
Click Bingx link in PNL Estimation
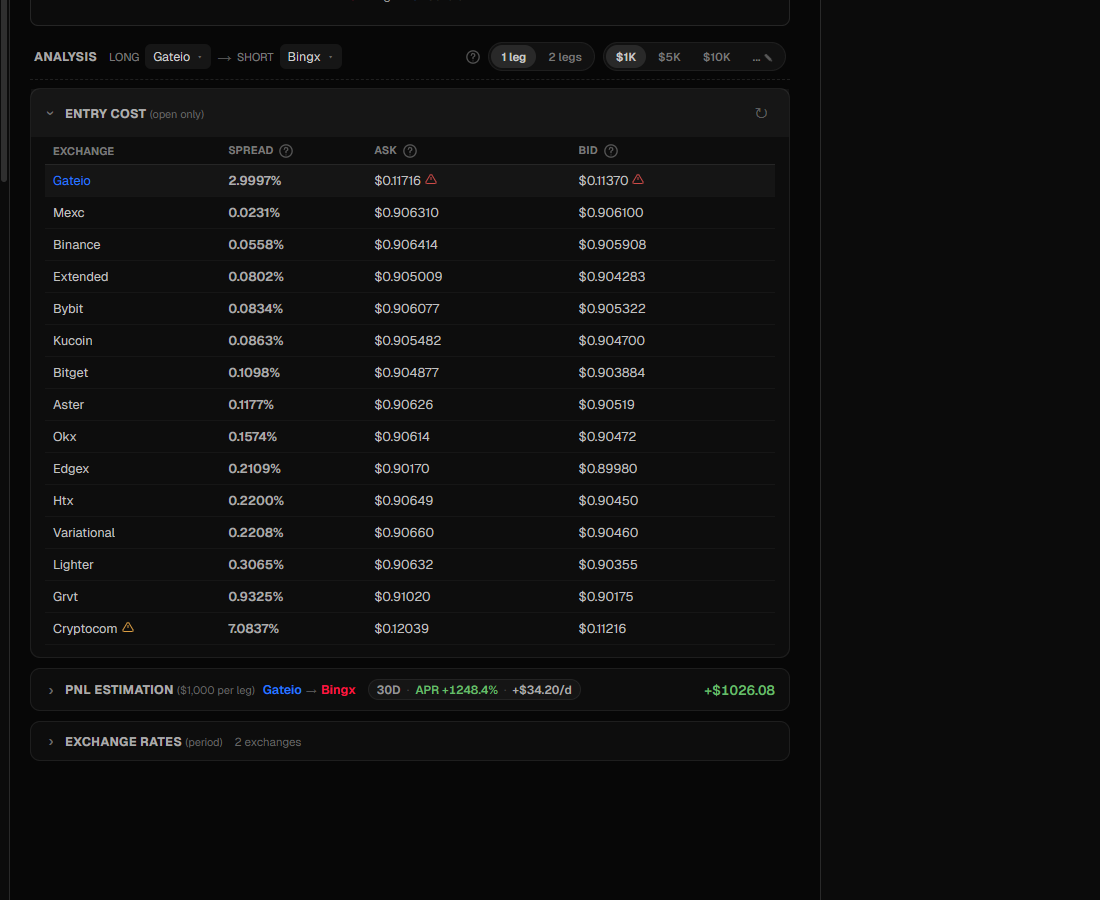click(338, 690)
